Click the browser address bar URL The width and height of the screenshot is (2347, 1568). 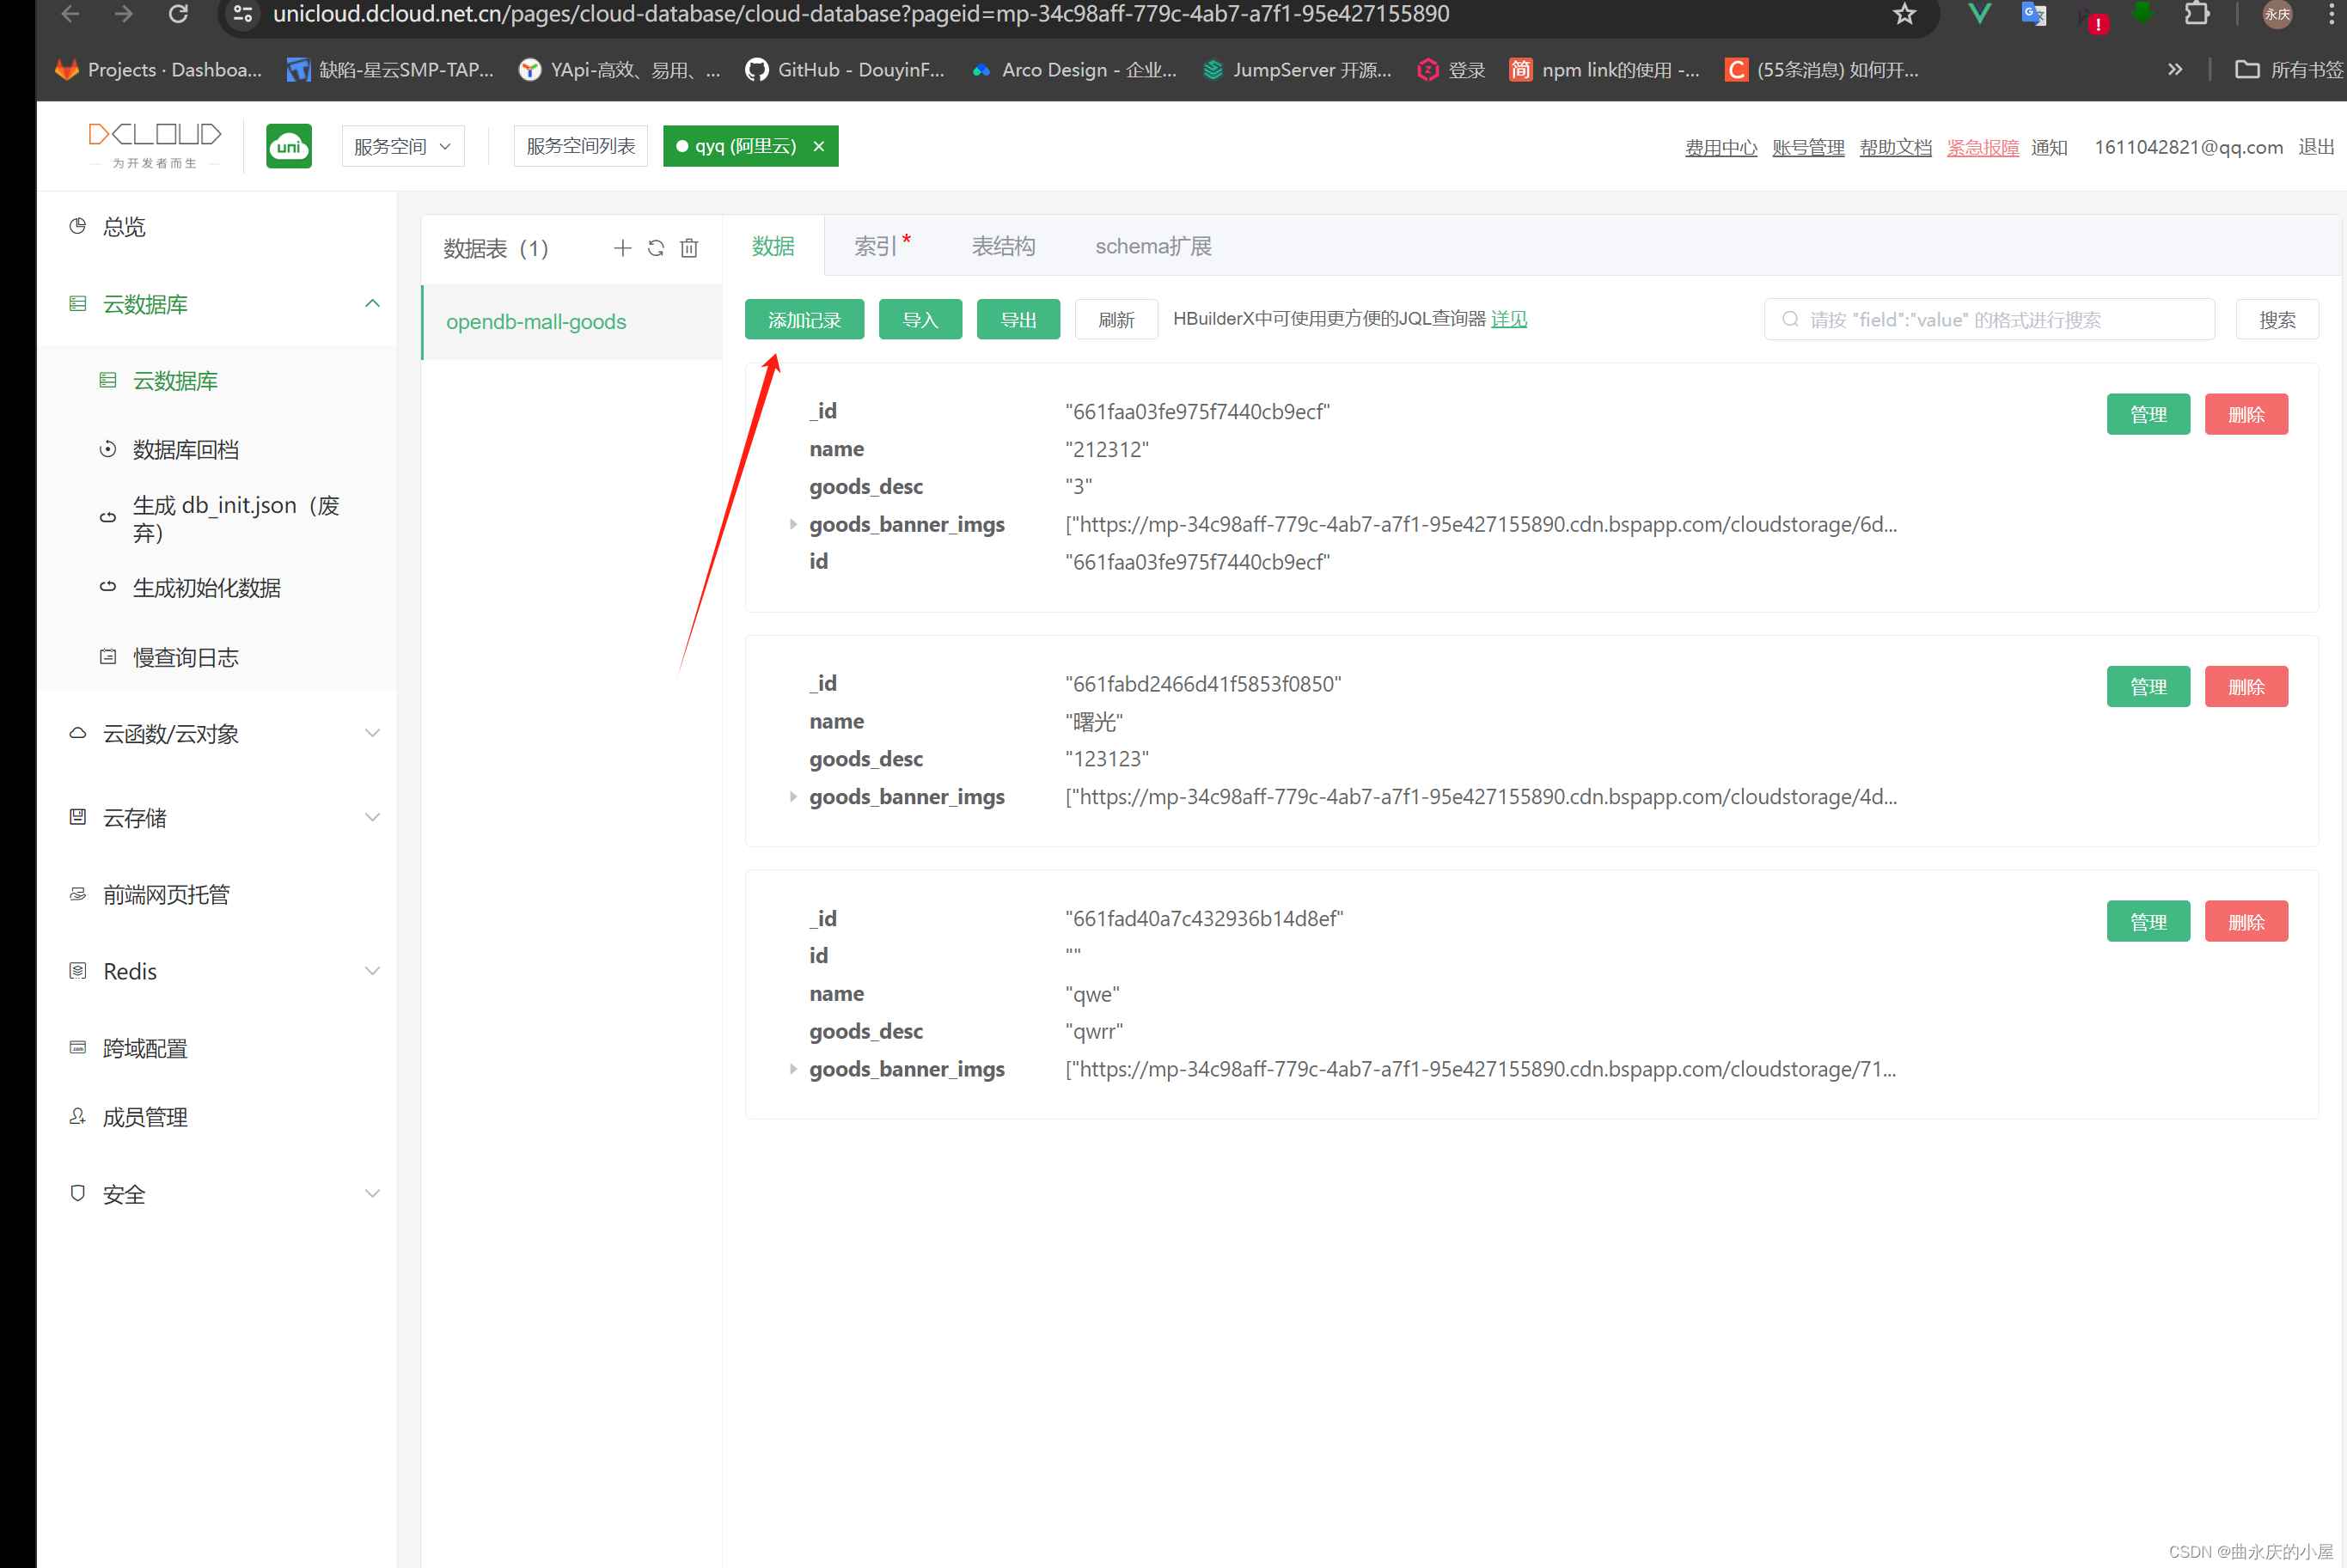point(861,14)
